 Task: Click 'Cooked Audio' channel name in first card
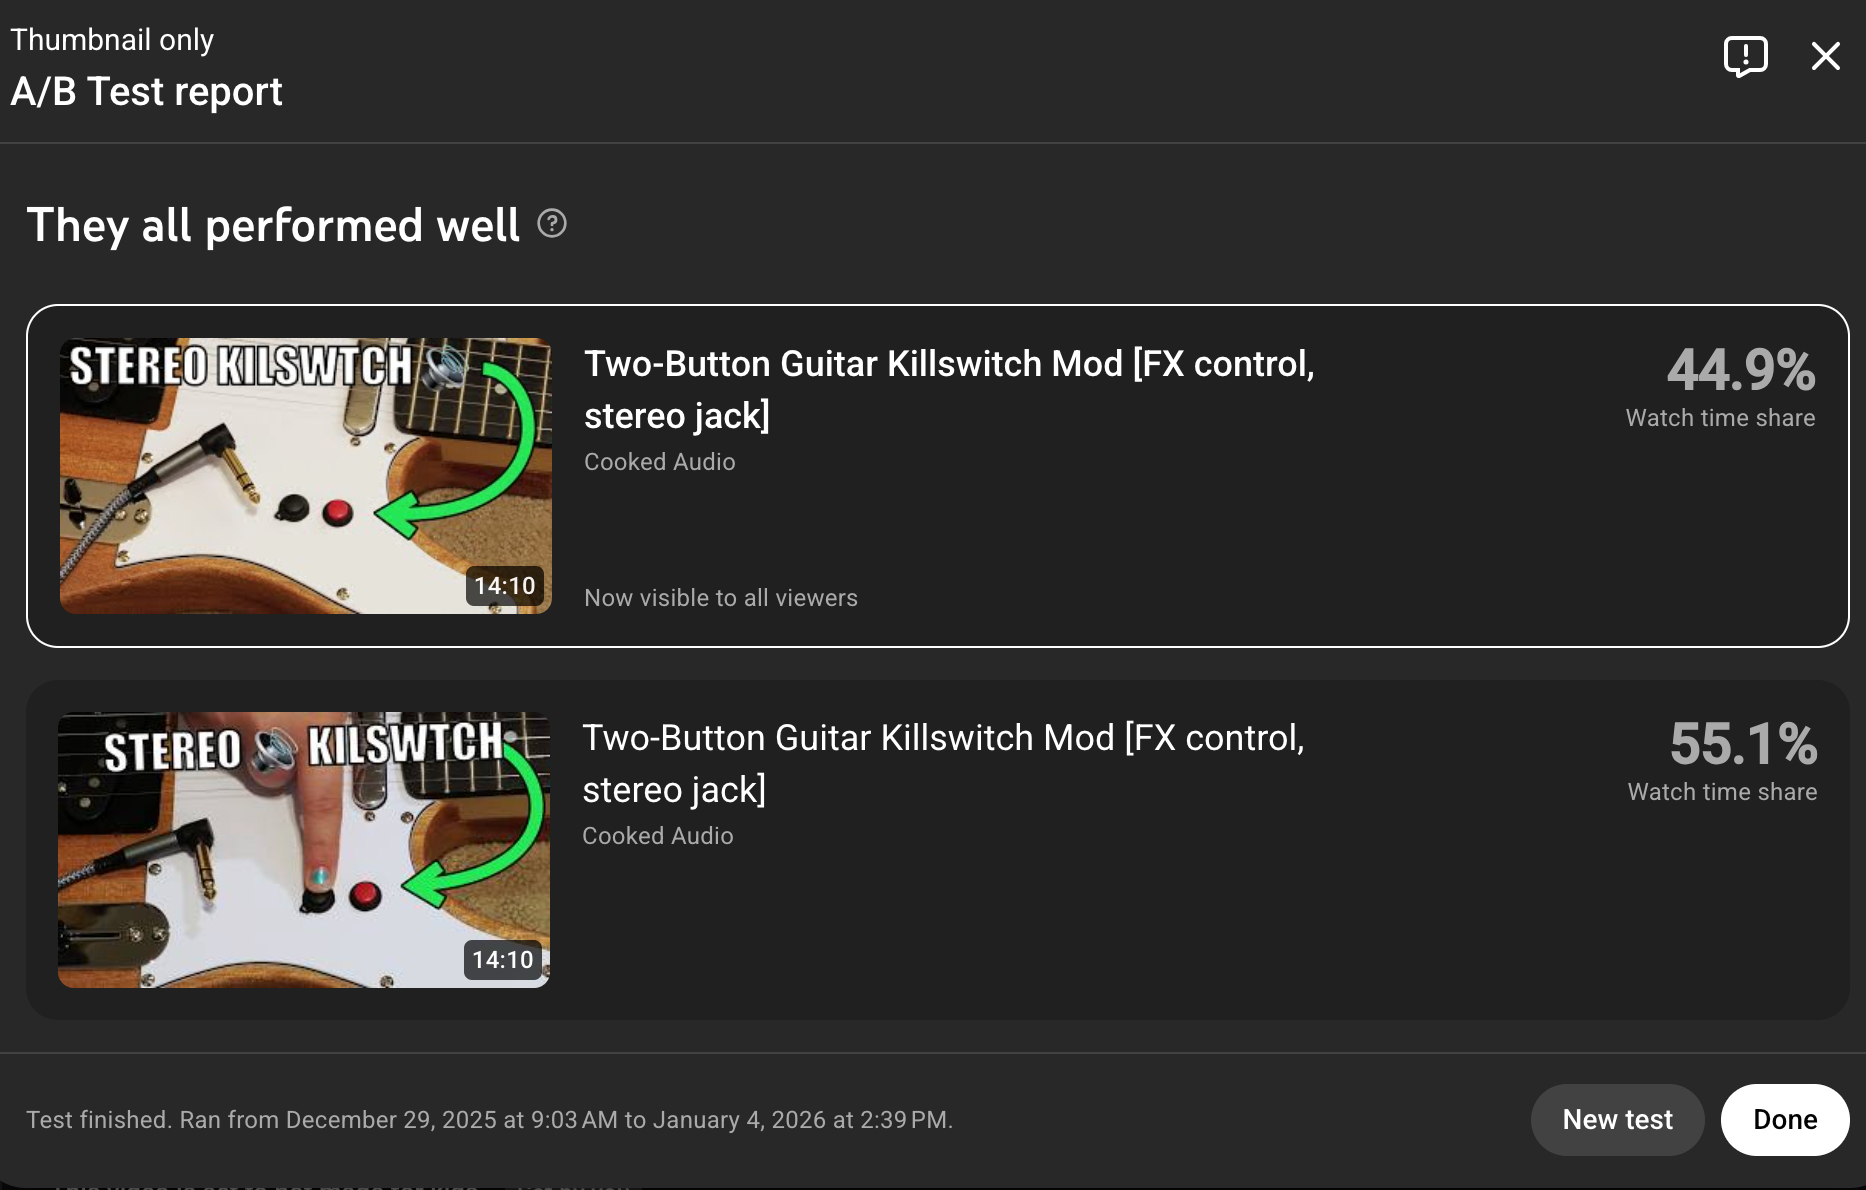pyautogui.click(x=660, y=462)
